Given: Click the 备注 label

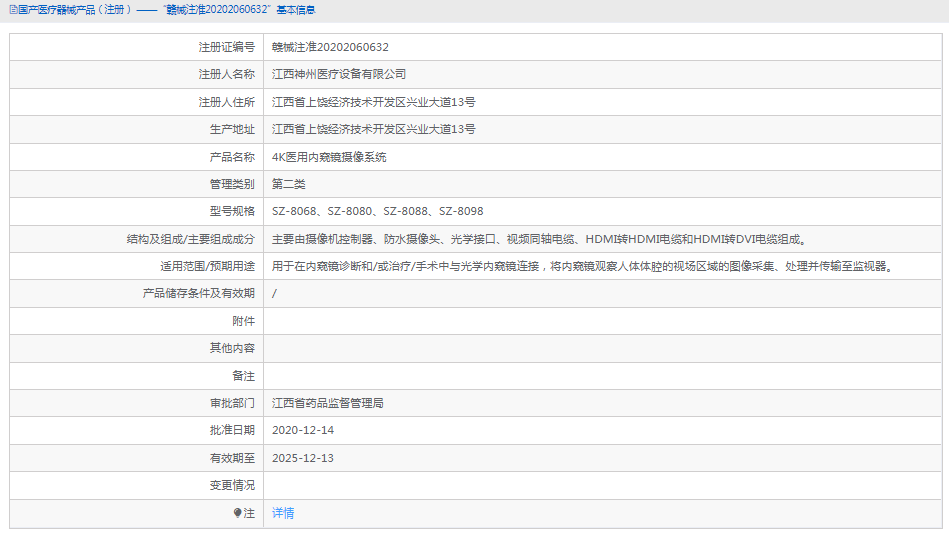Looking at the screenshot, I should pyautogui.click(x=243, y=376).
